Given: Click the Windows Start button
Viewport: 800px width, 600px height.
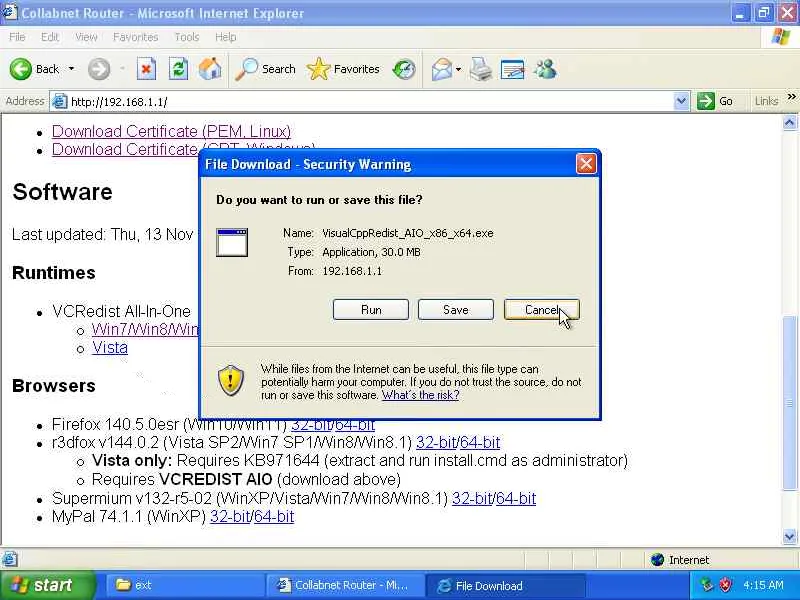Looking at the screenshot, I should point(47,585).
